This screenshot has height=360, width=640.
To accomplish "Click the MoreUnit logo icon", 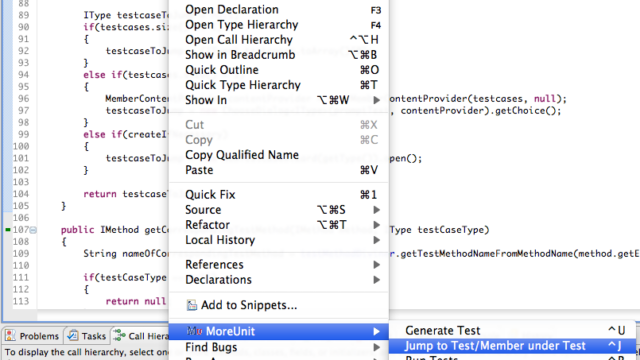I will pyautogui.click(x=194, y=331).
